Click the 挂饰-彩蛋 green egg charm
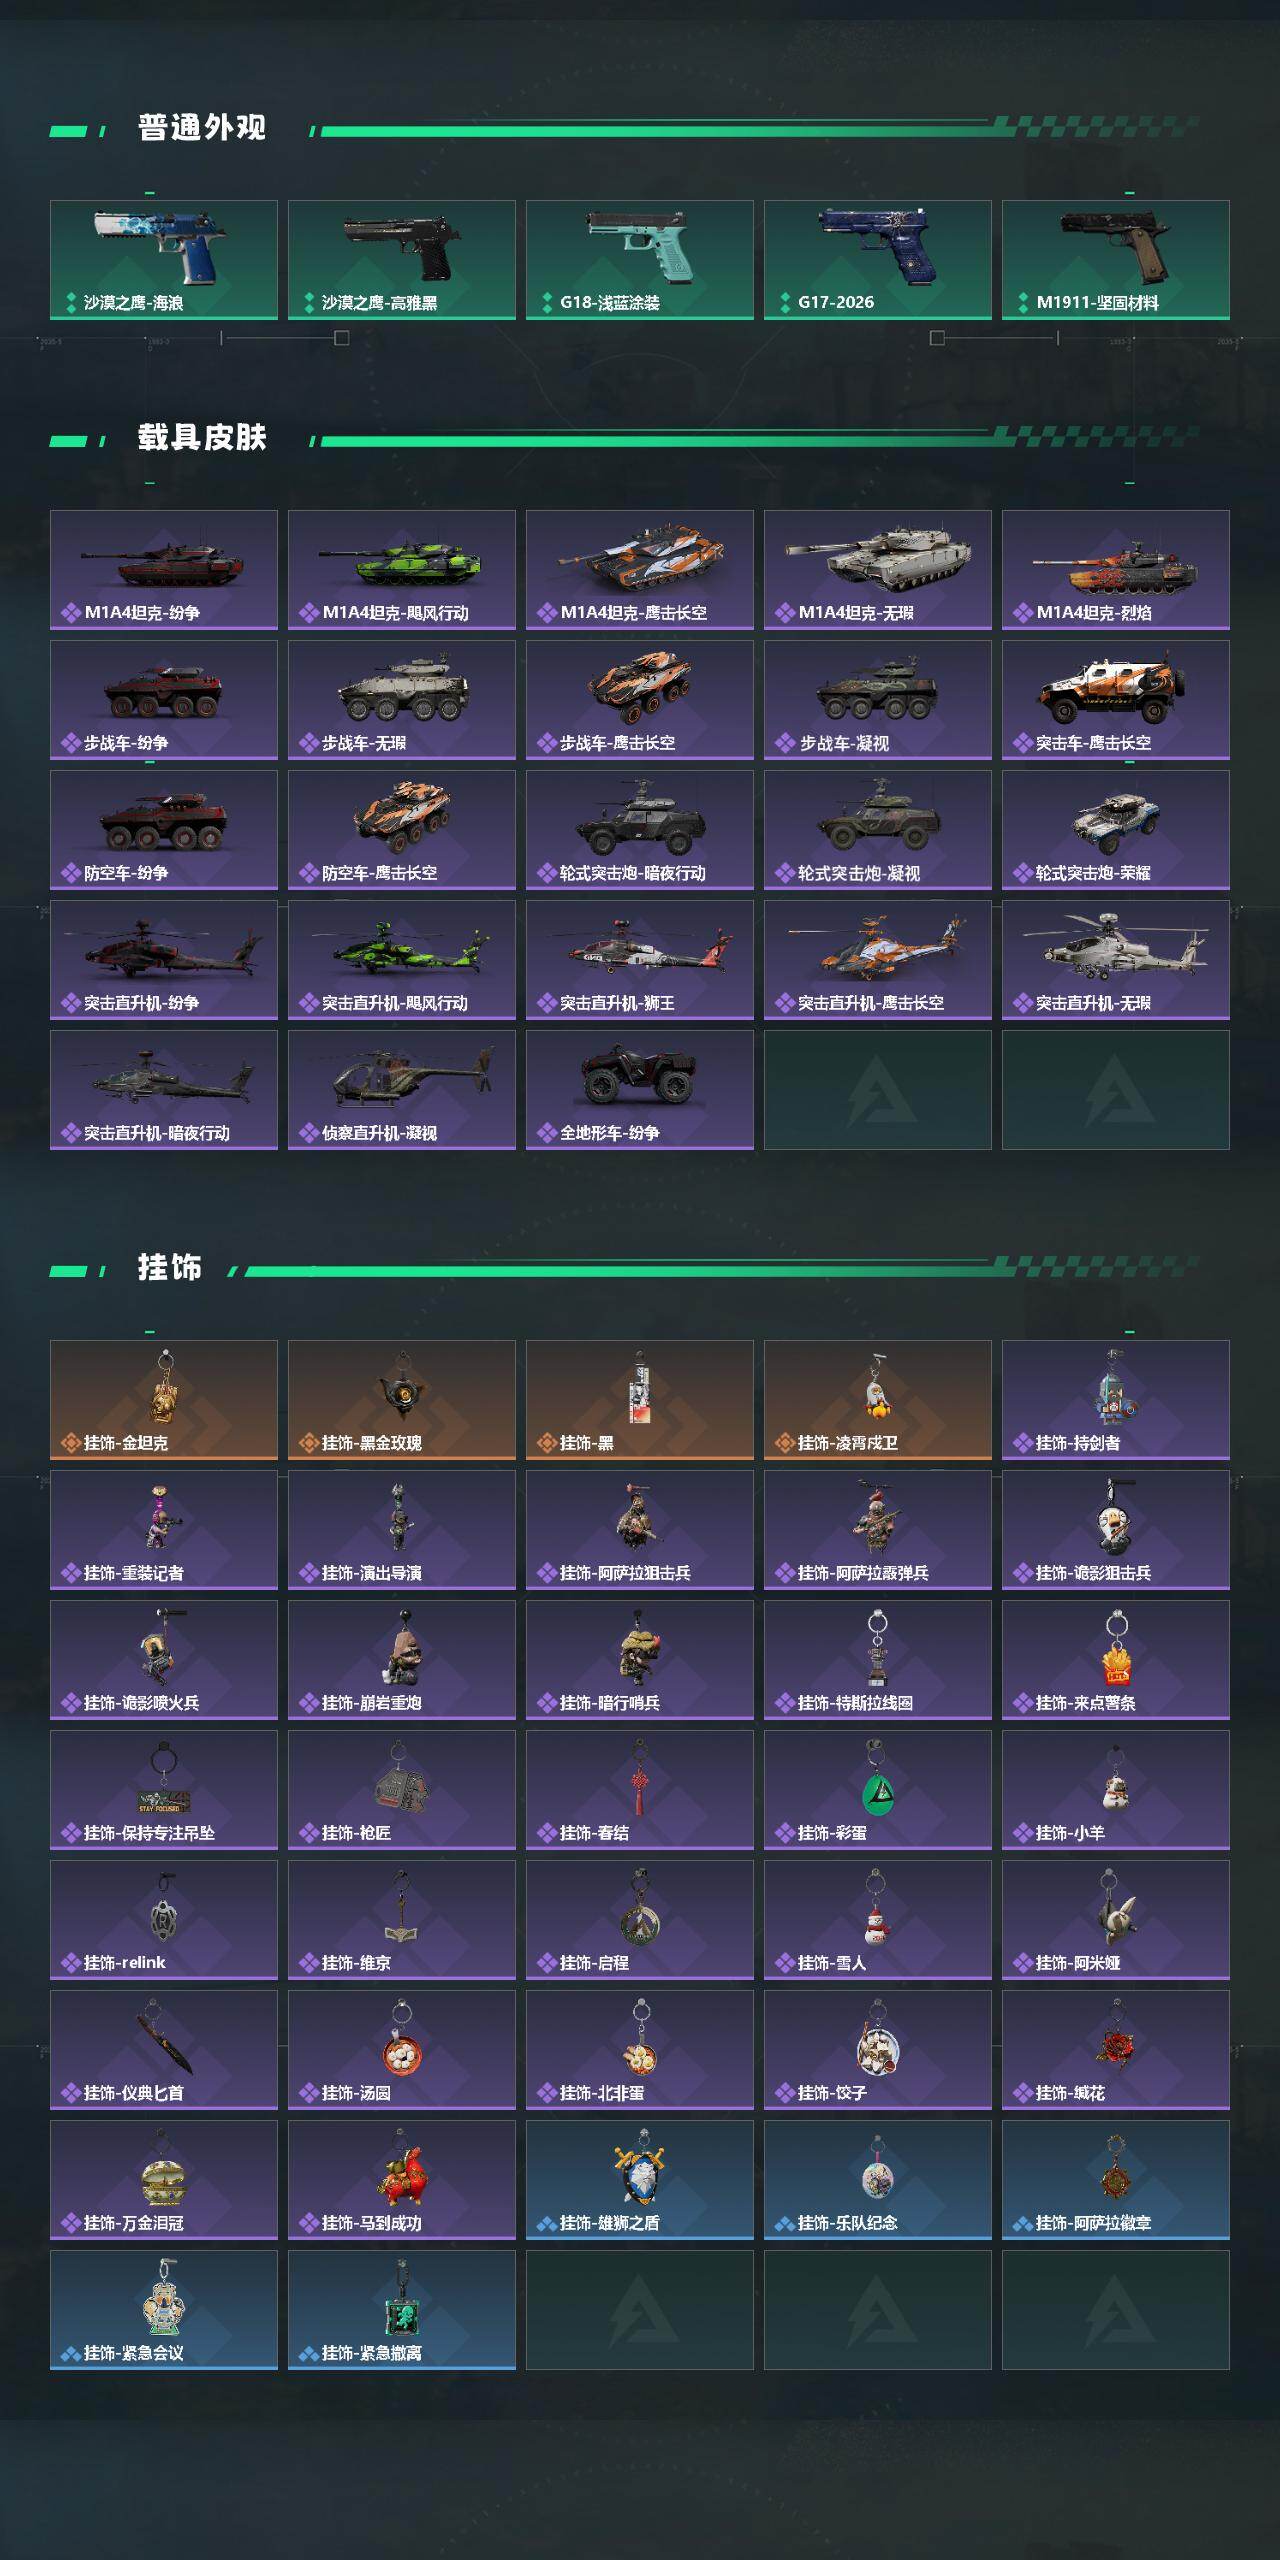This screenshot has width=1280, height=2560. coord(878,1790)
